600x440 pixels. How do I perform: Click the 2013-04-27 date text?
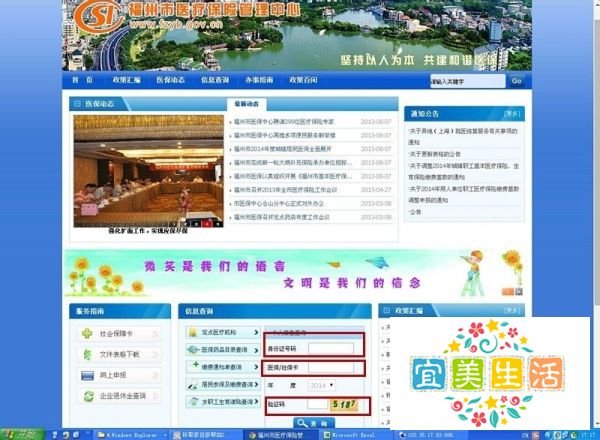(376, 190)
